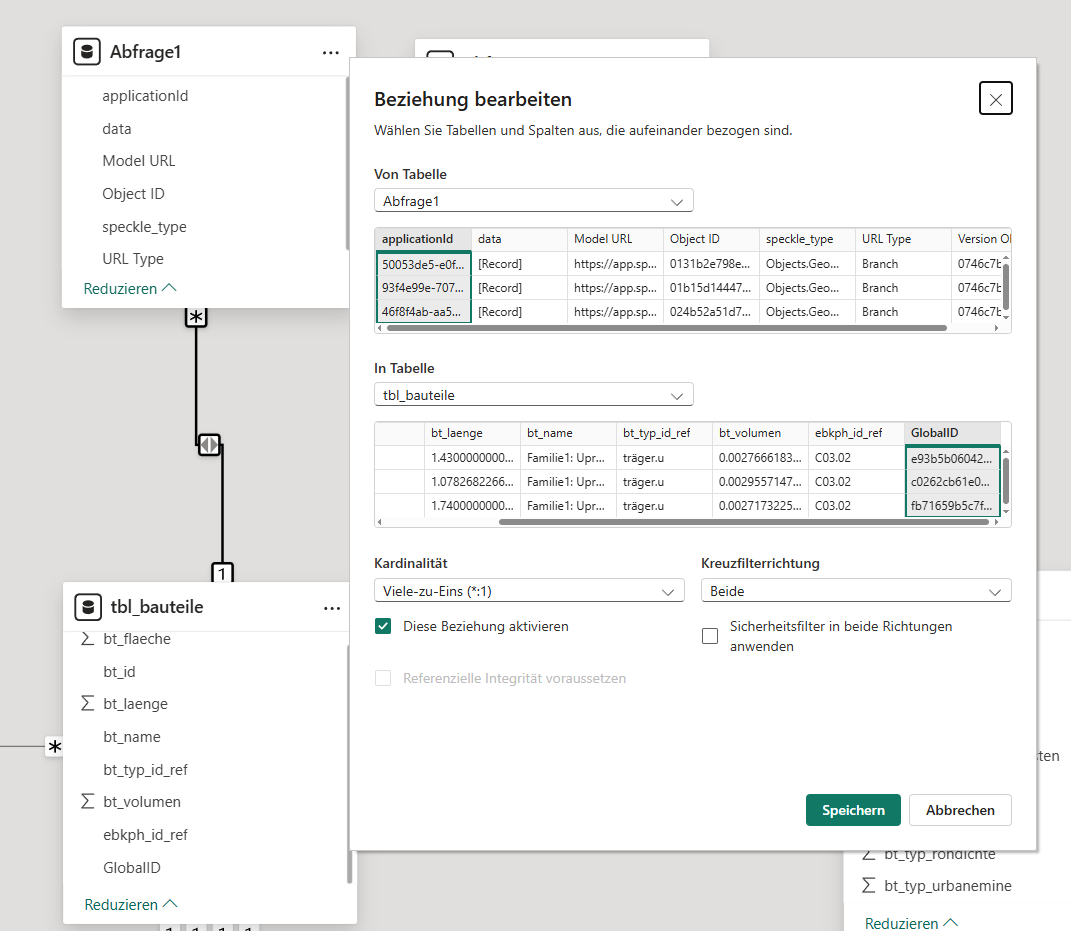Click the tbl_bauteile table title
Image resolution: width=1071 pixels, height=931 pixels.
[157, 607]
